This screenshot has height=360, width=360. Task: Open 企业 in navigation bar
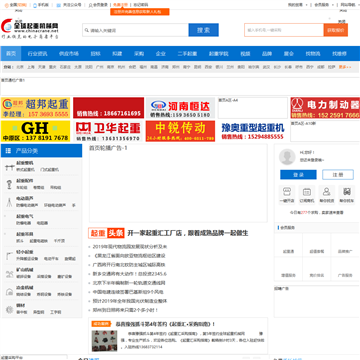[161, 54]
